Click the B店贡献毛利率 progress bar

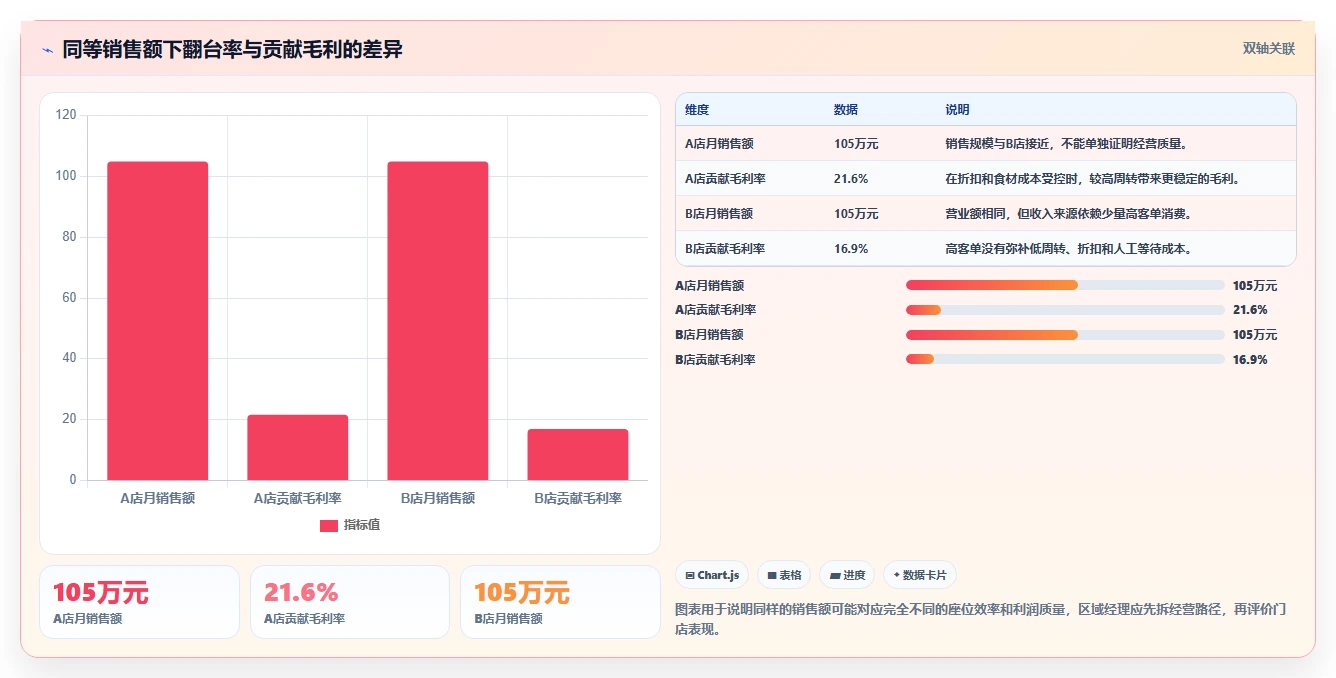pos(1065,359)
